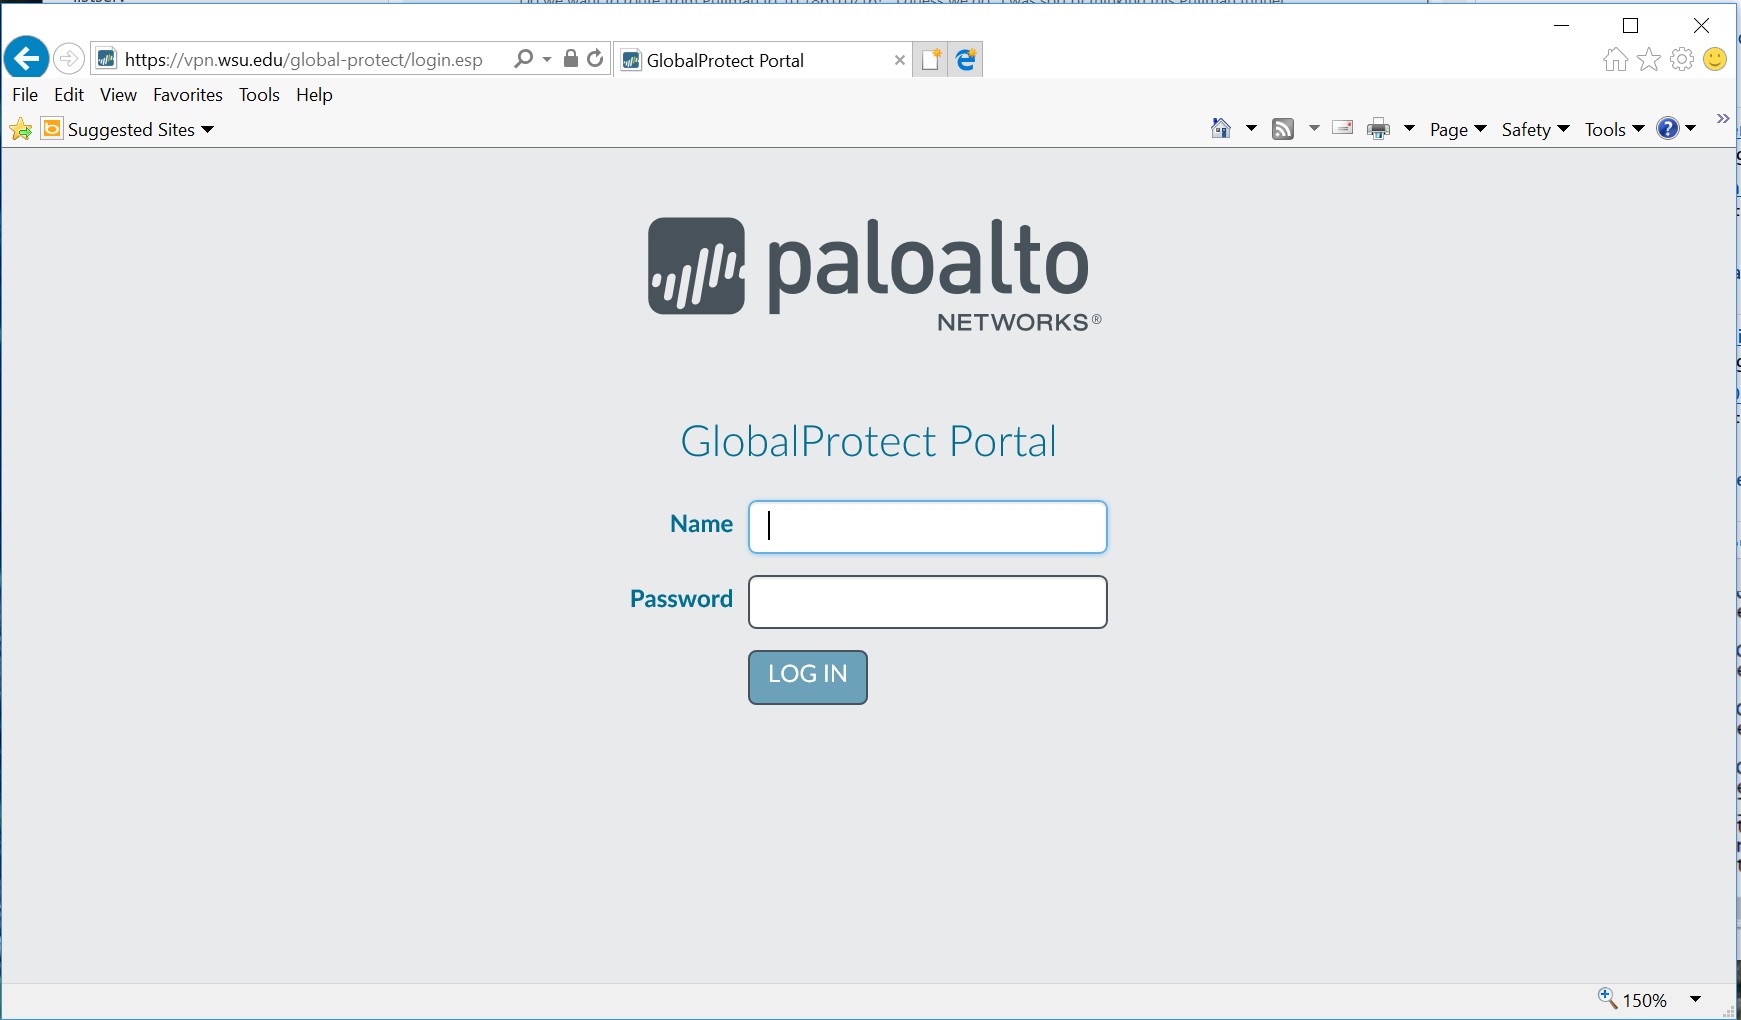The height and width of the screenshot is (1020, 1741).
Task: Open the Edit menu
Action: [69, 95]
